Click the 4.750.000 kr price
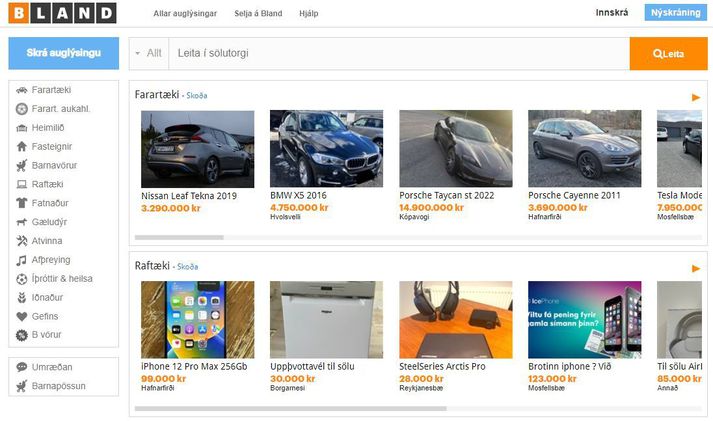Screen dimensions: 713x421 [299, 208]
